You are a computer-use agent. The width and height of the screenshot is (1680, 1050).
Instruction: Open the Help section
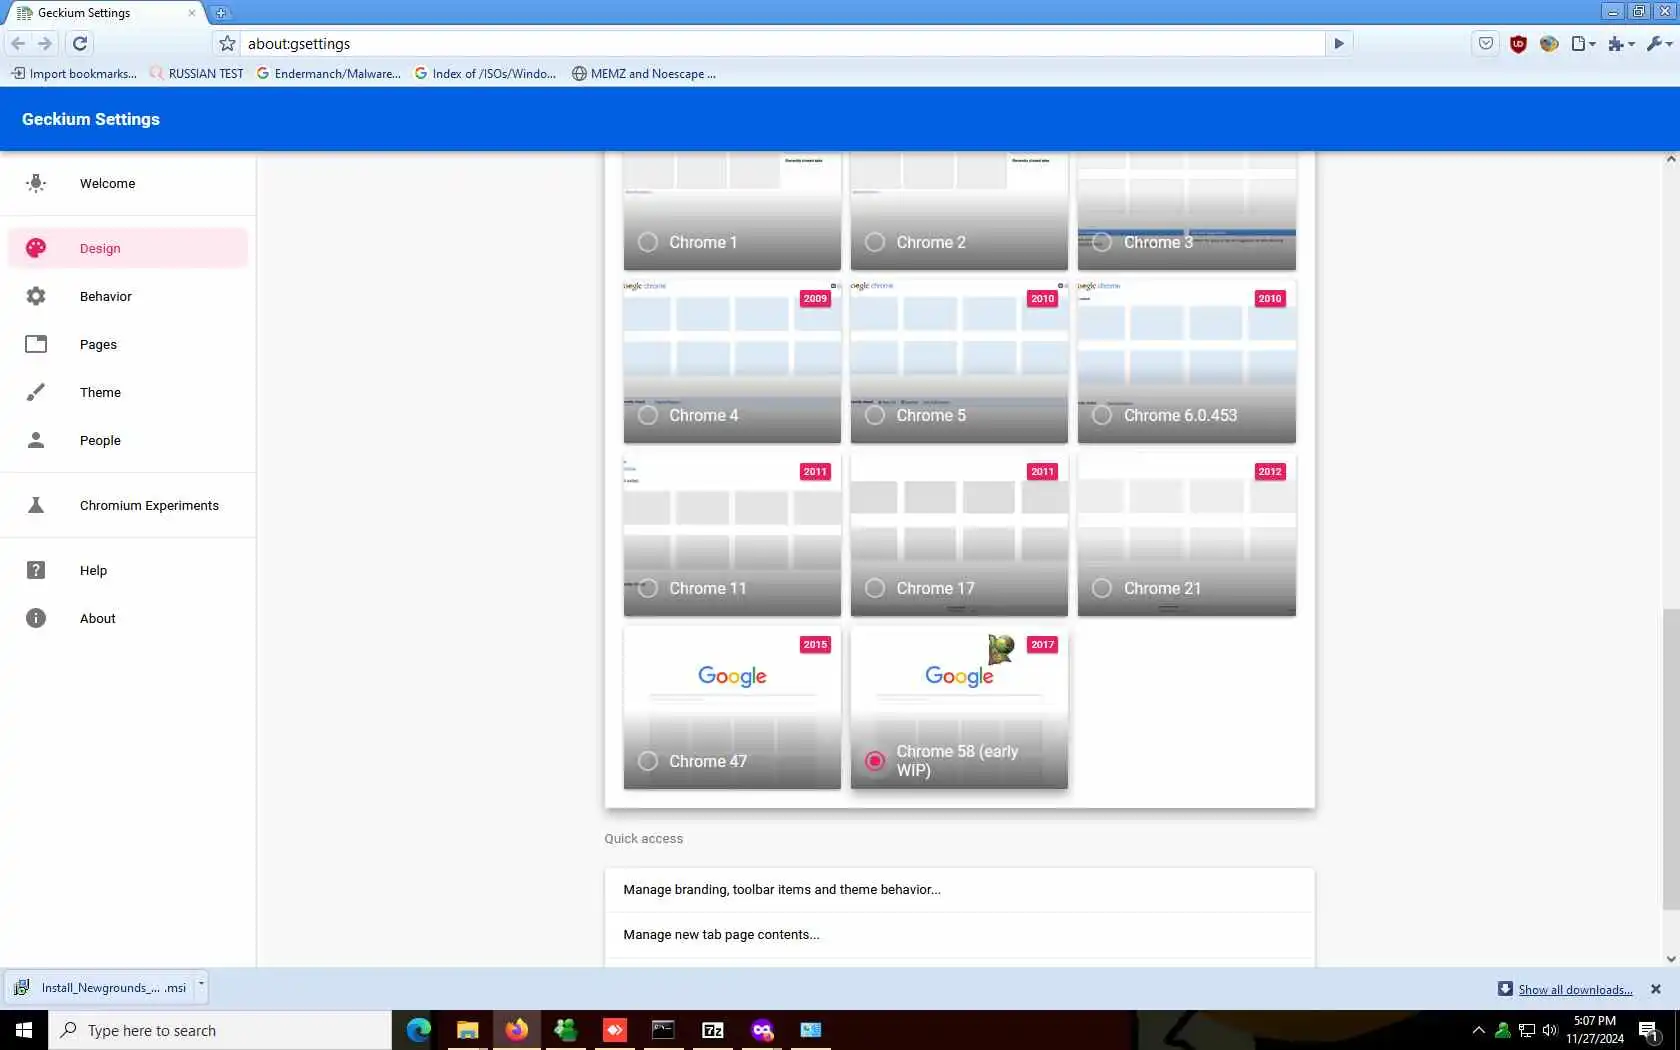click(x=128, y=570)
